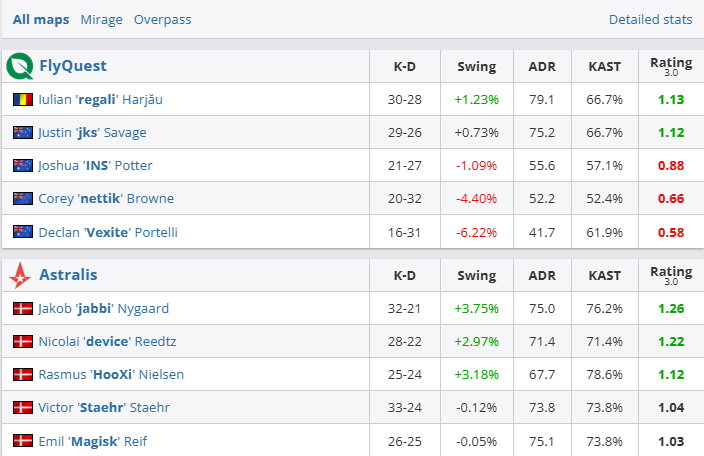Open the Astralis team name link
This screenshot has width=704, height=456.
(x=68, y=274)
